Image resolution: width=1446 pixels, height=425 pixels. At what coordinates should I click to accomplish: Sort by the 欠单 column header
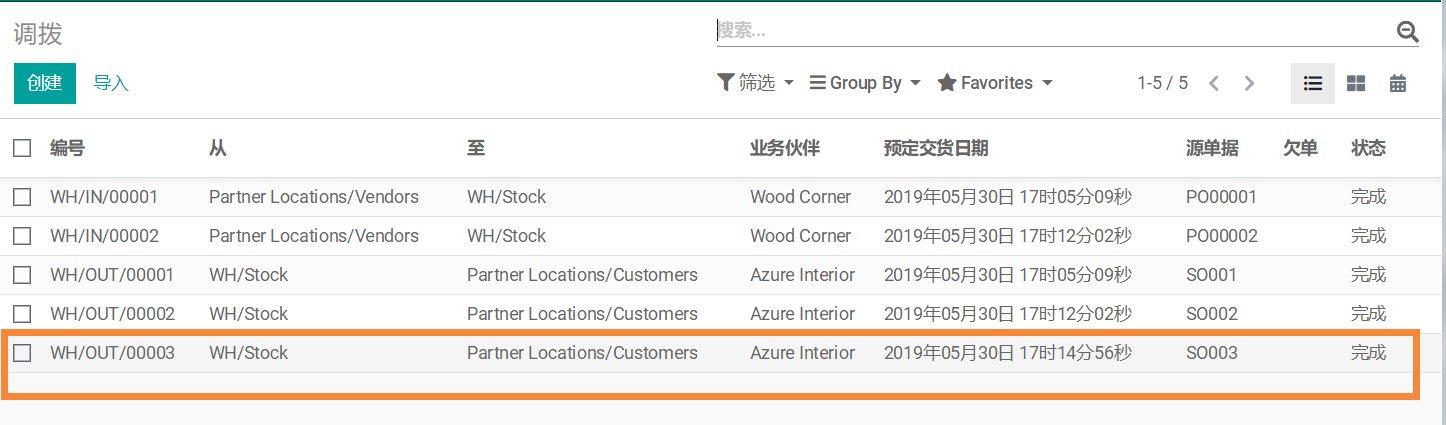1300,148
